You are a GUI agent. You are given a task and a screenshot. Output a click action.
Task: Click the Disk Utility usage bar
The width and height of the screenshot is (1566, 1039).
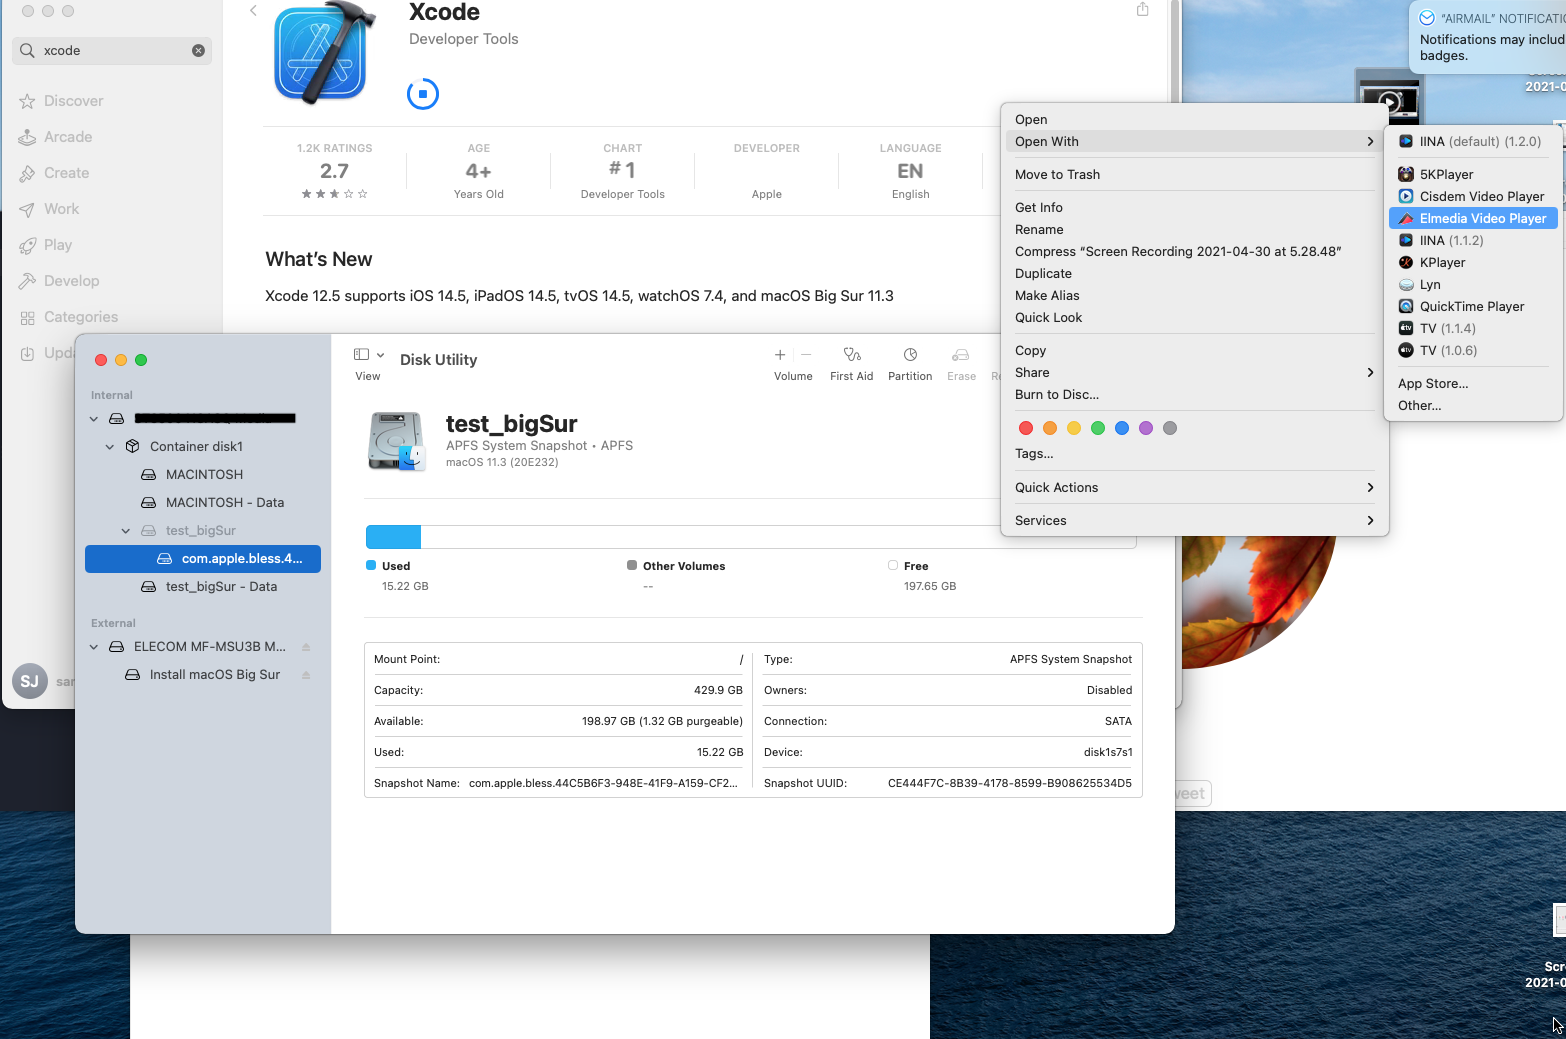pyautogui.click(x=751, y=537)
